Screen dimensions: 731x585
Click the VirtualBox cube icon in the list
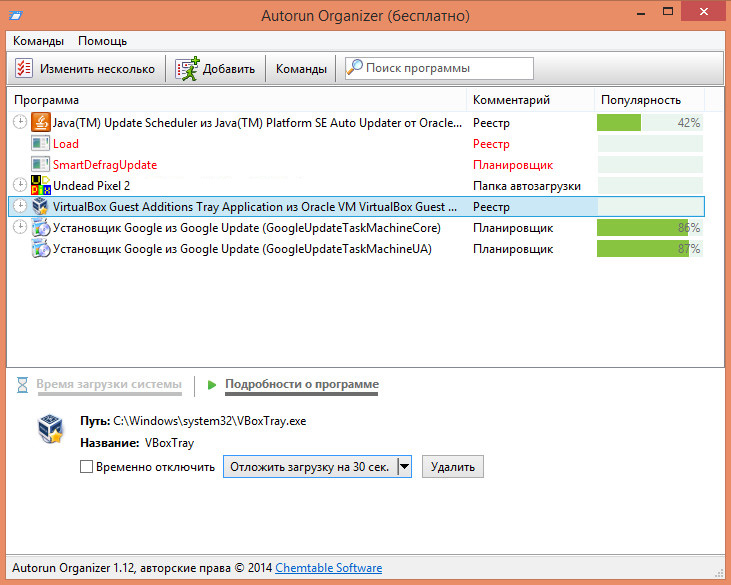pyautogui.click(x=41, y=206)
